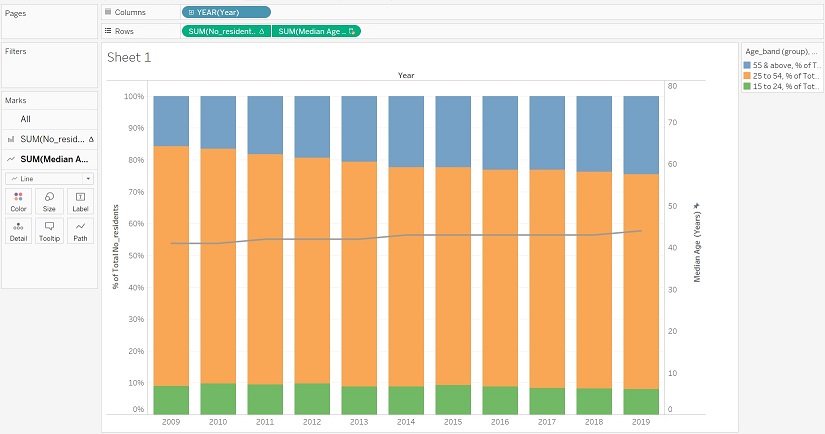This screenshot has width=825, height=434.
Task: Select the SUM(No_residents) marks tab
Action: (54, 139)
